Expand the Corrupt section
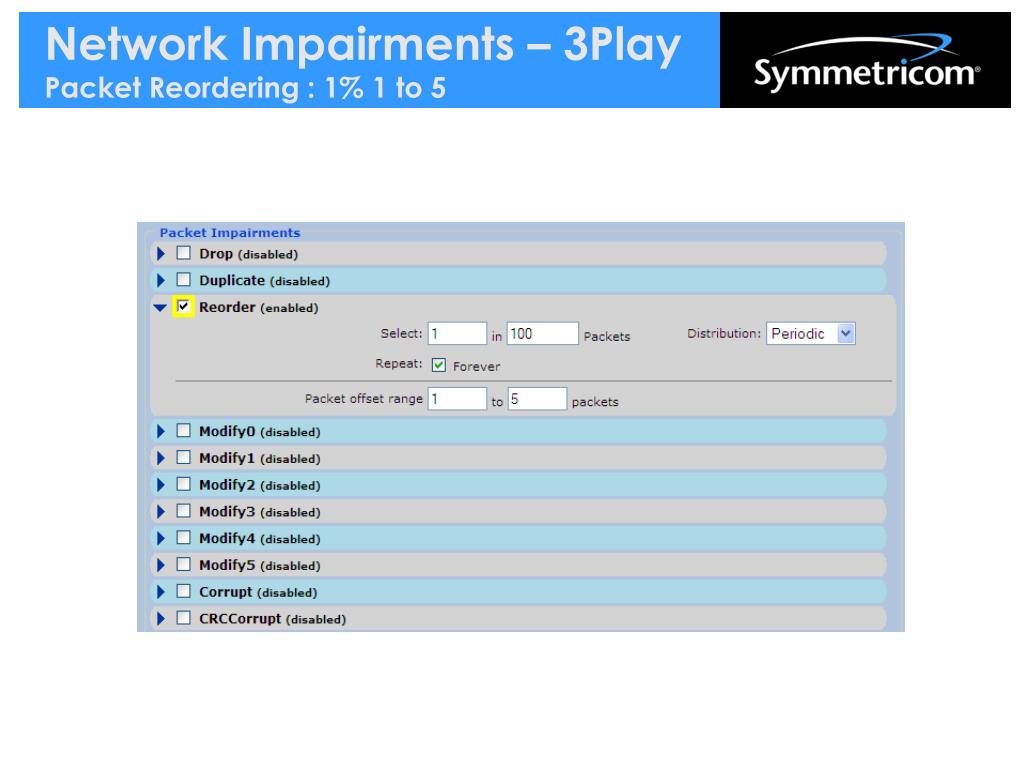This screenshot has width=1024, height=768. click(x=161, y=592)
